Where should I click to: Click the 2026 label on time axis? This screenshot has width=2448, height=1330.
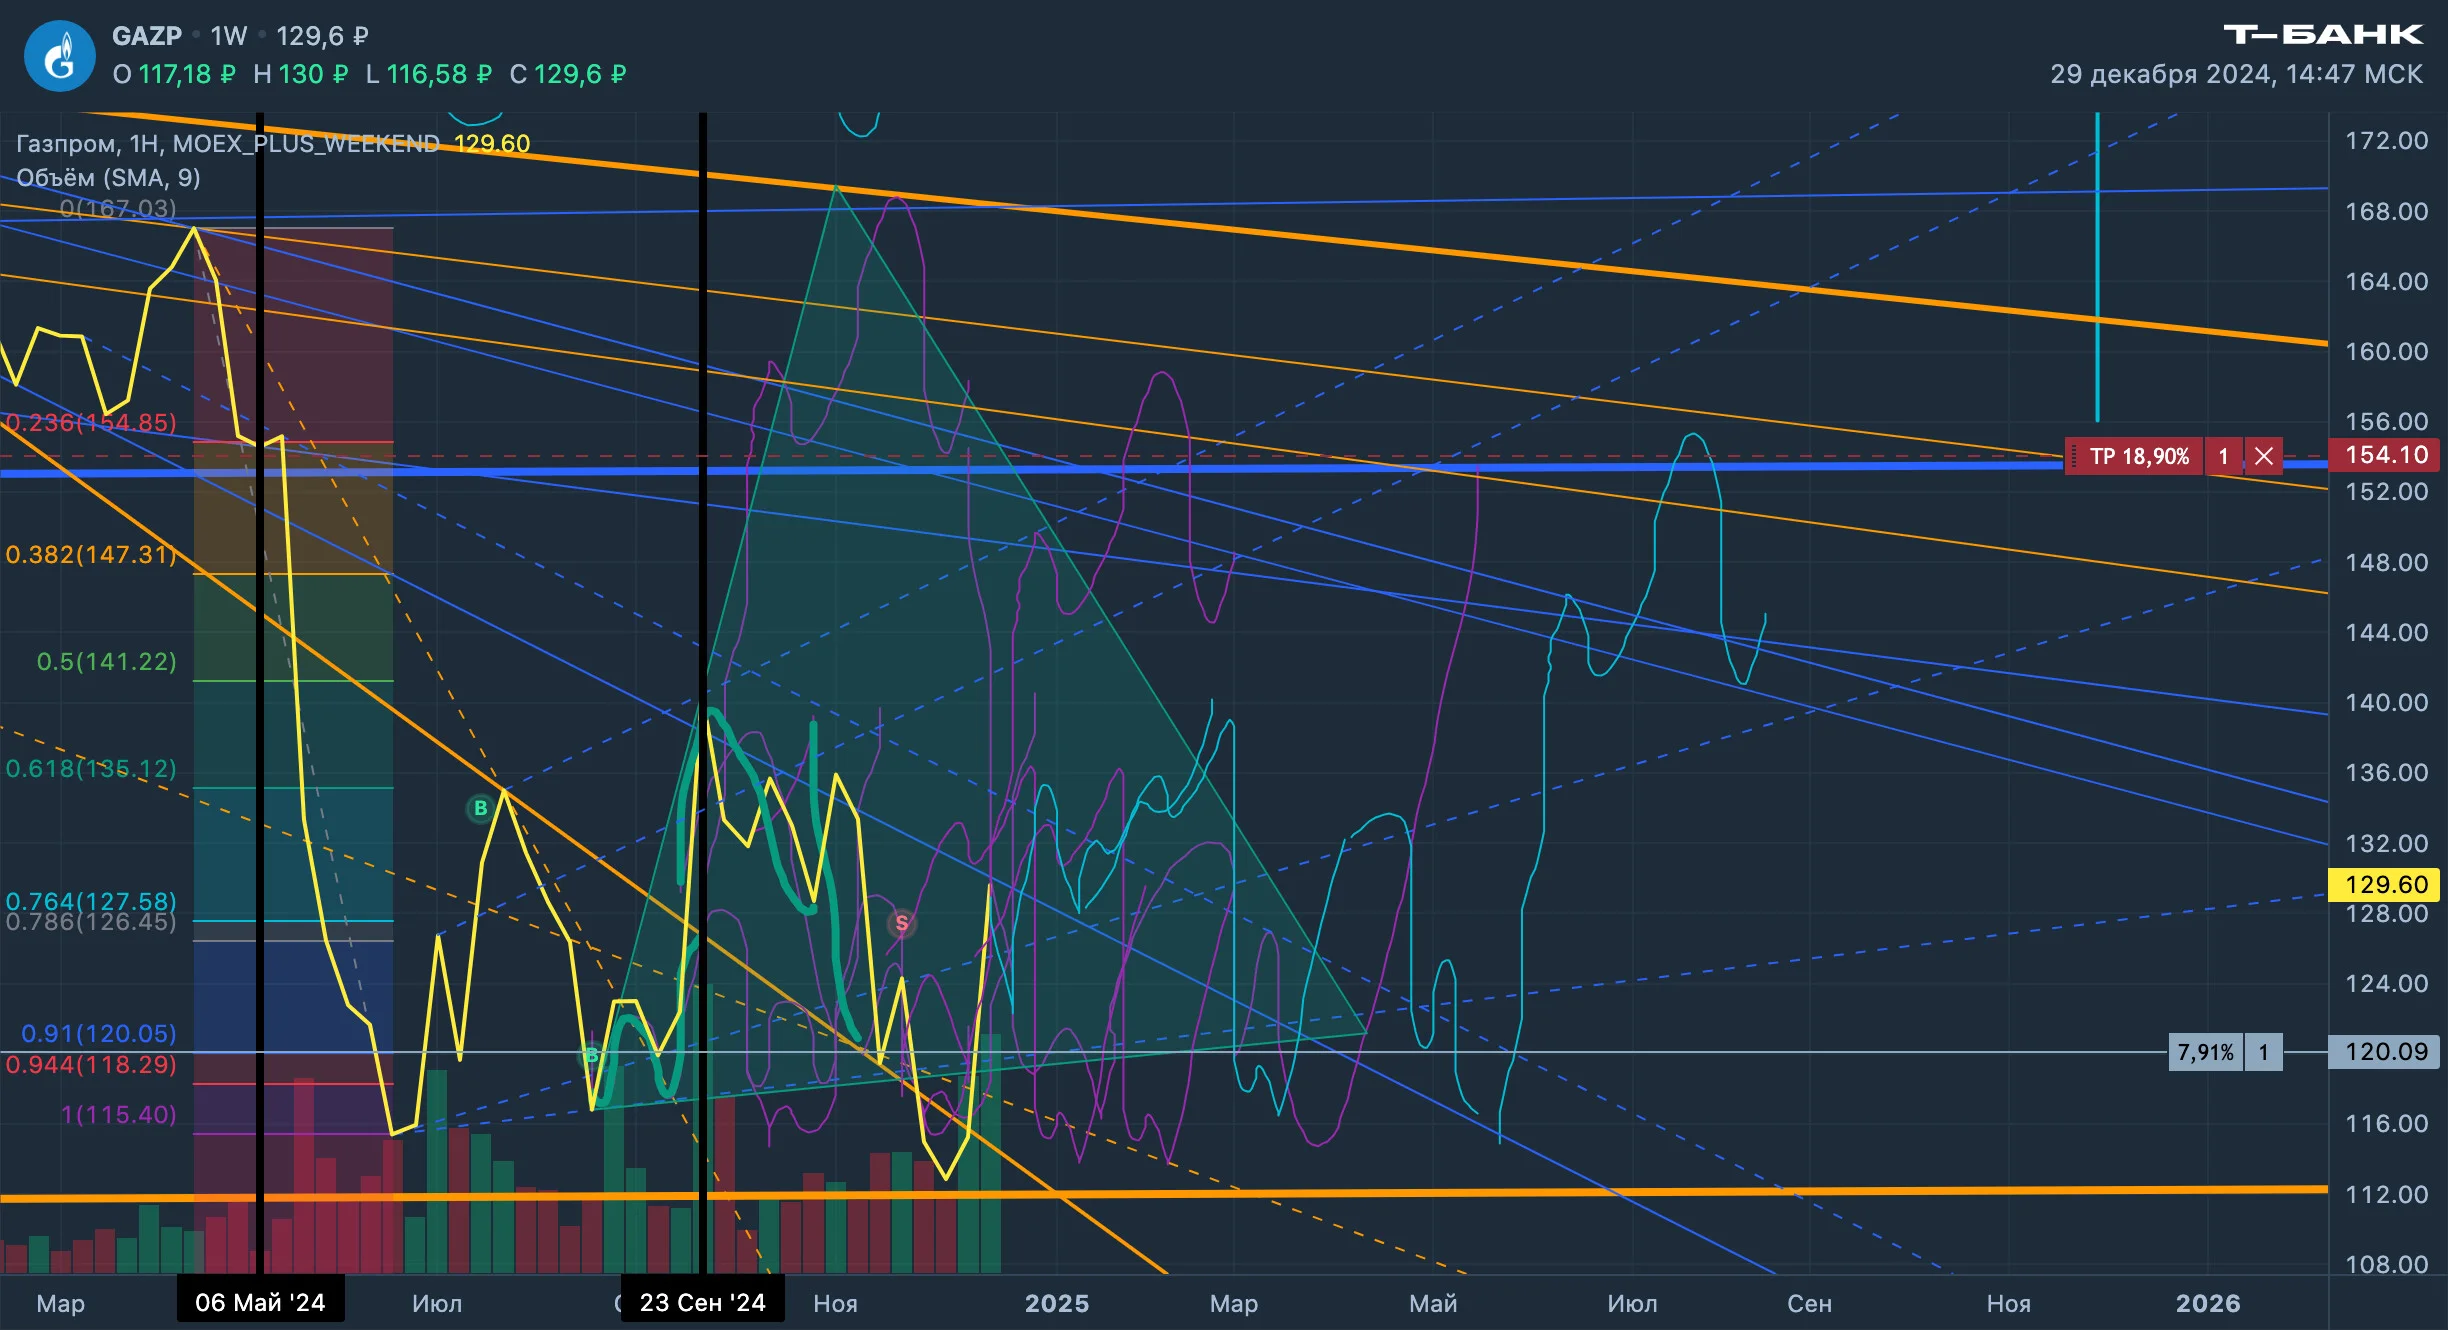pos(2208,1303)
